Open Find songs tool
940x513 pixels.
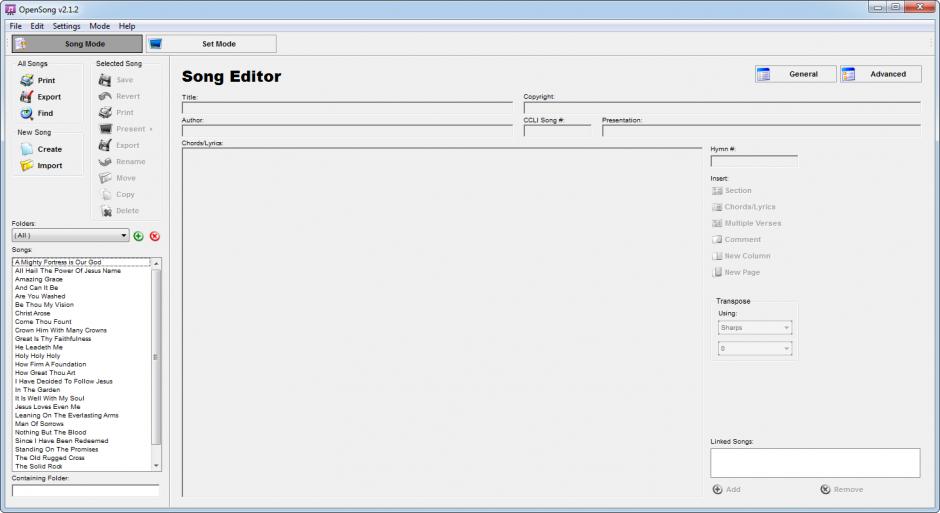tap(37, 113)
